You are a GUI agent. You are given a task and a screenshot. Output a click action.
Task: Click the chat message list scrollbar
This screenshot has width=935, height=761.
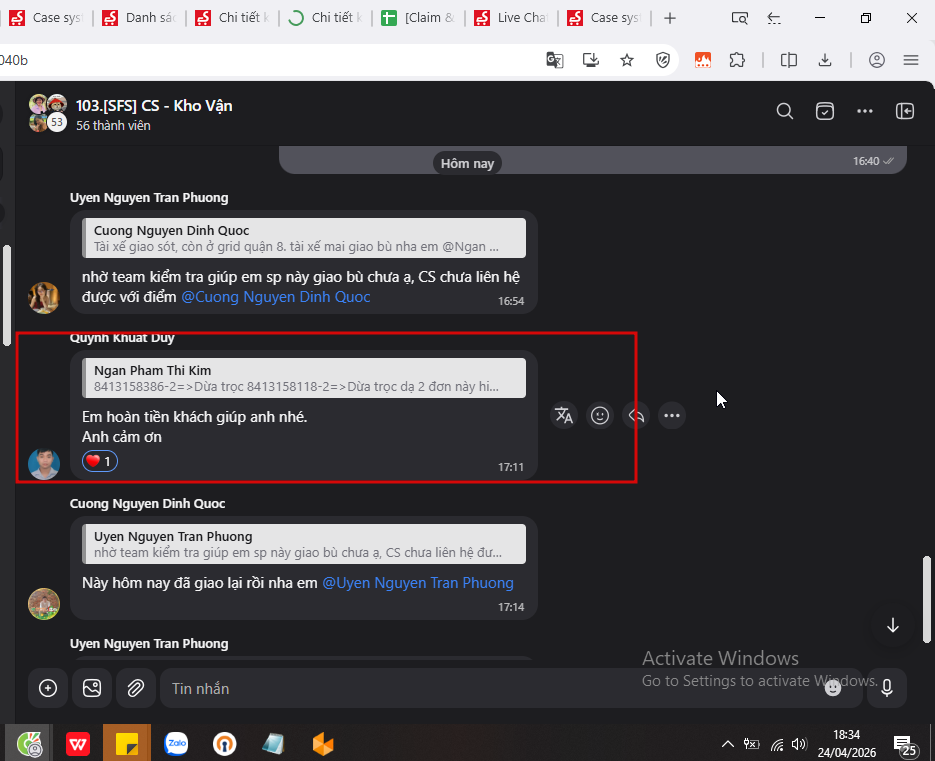(926, 599)
